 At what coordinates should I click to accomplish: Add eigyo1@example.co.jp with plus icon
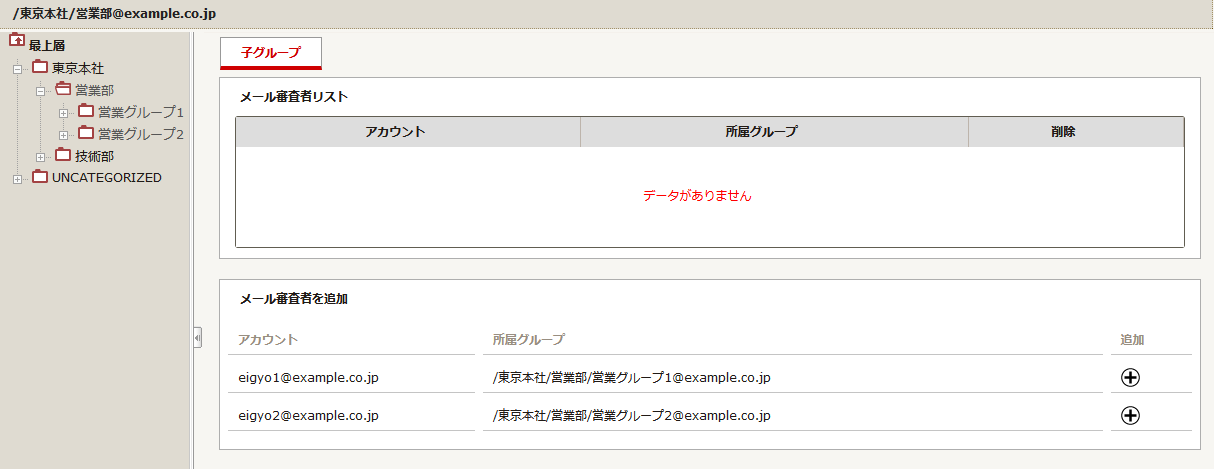tap(1131, 378)
